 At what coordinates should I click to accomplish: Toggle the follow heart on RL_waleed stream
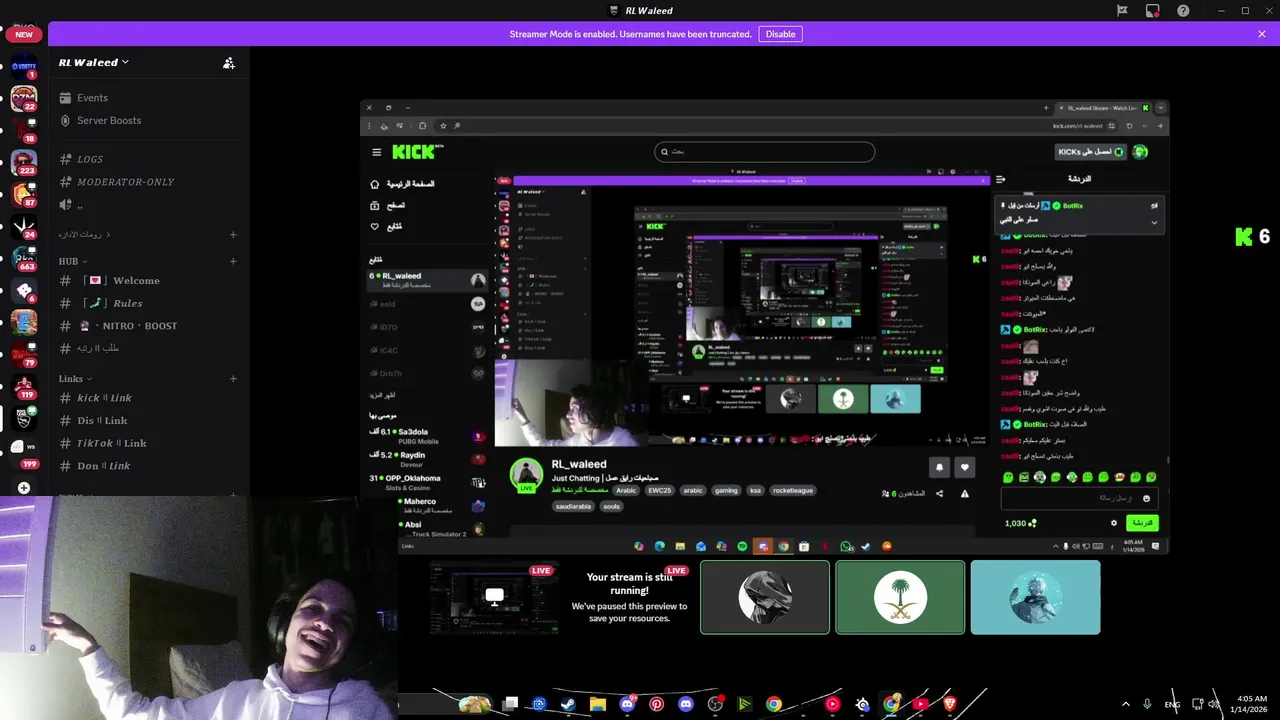click(965, 467)
